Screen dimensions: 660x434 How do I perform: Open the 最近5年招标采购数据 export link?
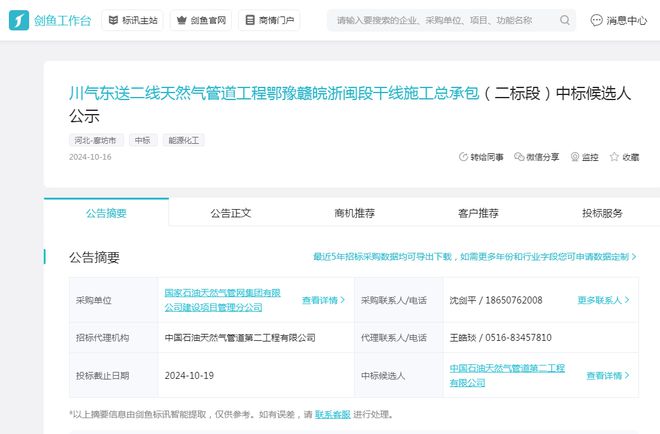click(475, 257)
